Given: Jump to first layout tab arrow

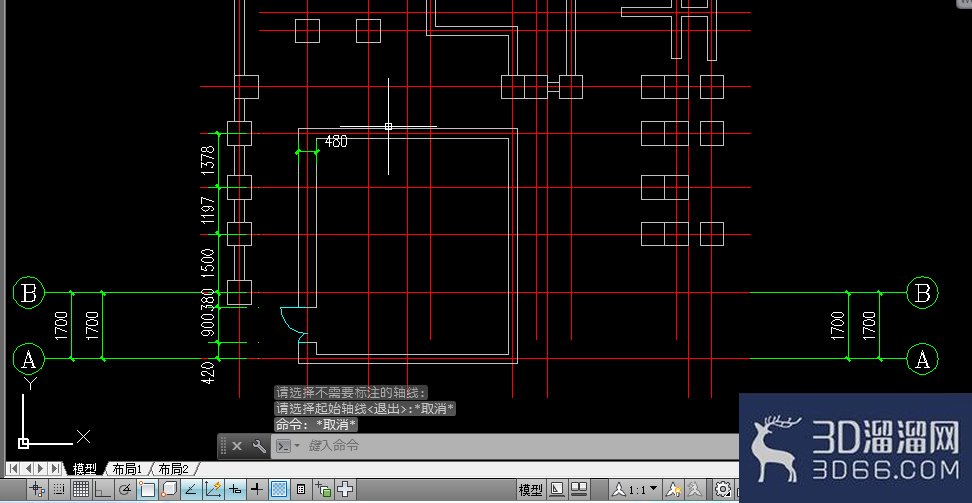Looking at the screenshot, I should [12, 469].
